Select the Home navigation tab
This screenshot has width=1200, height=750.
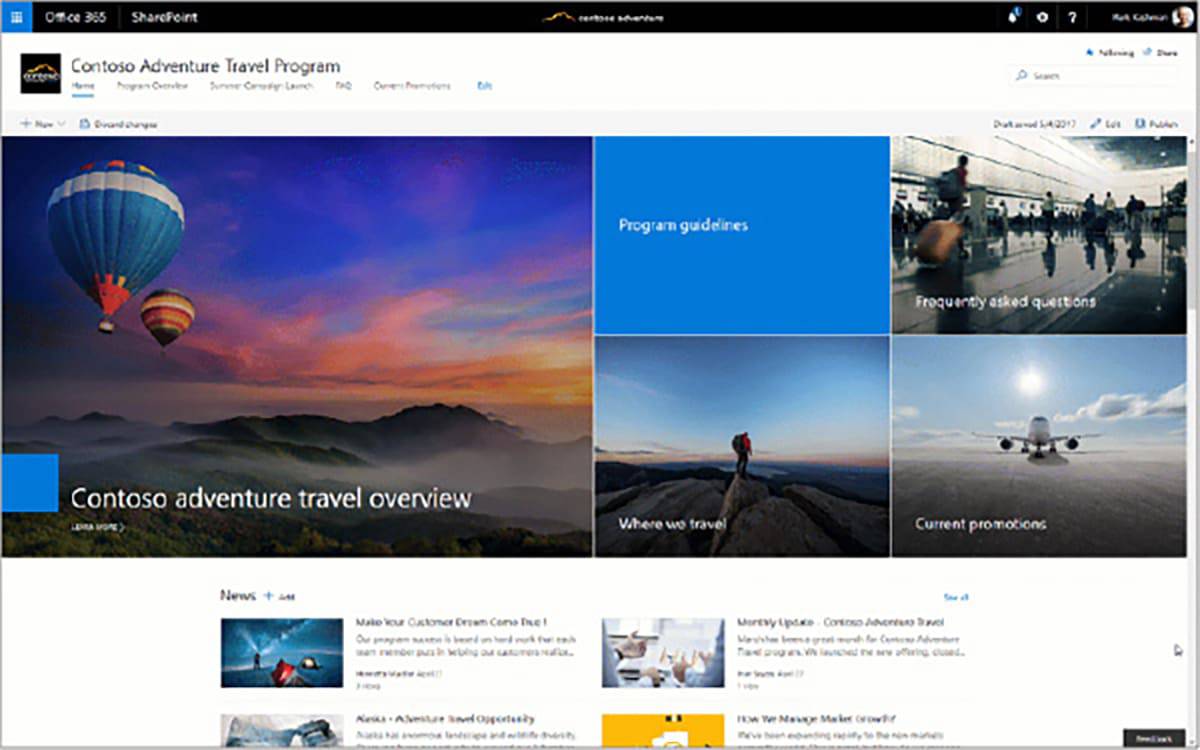(x=83, y=86)
